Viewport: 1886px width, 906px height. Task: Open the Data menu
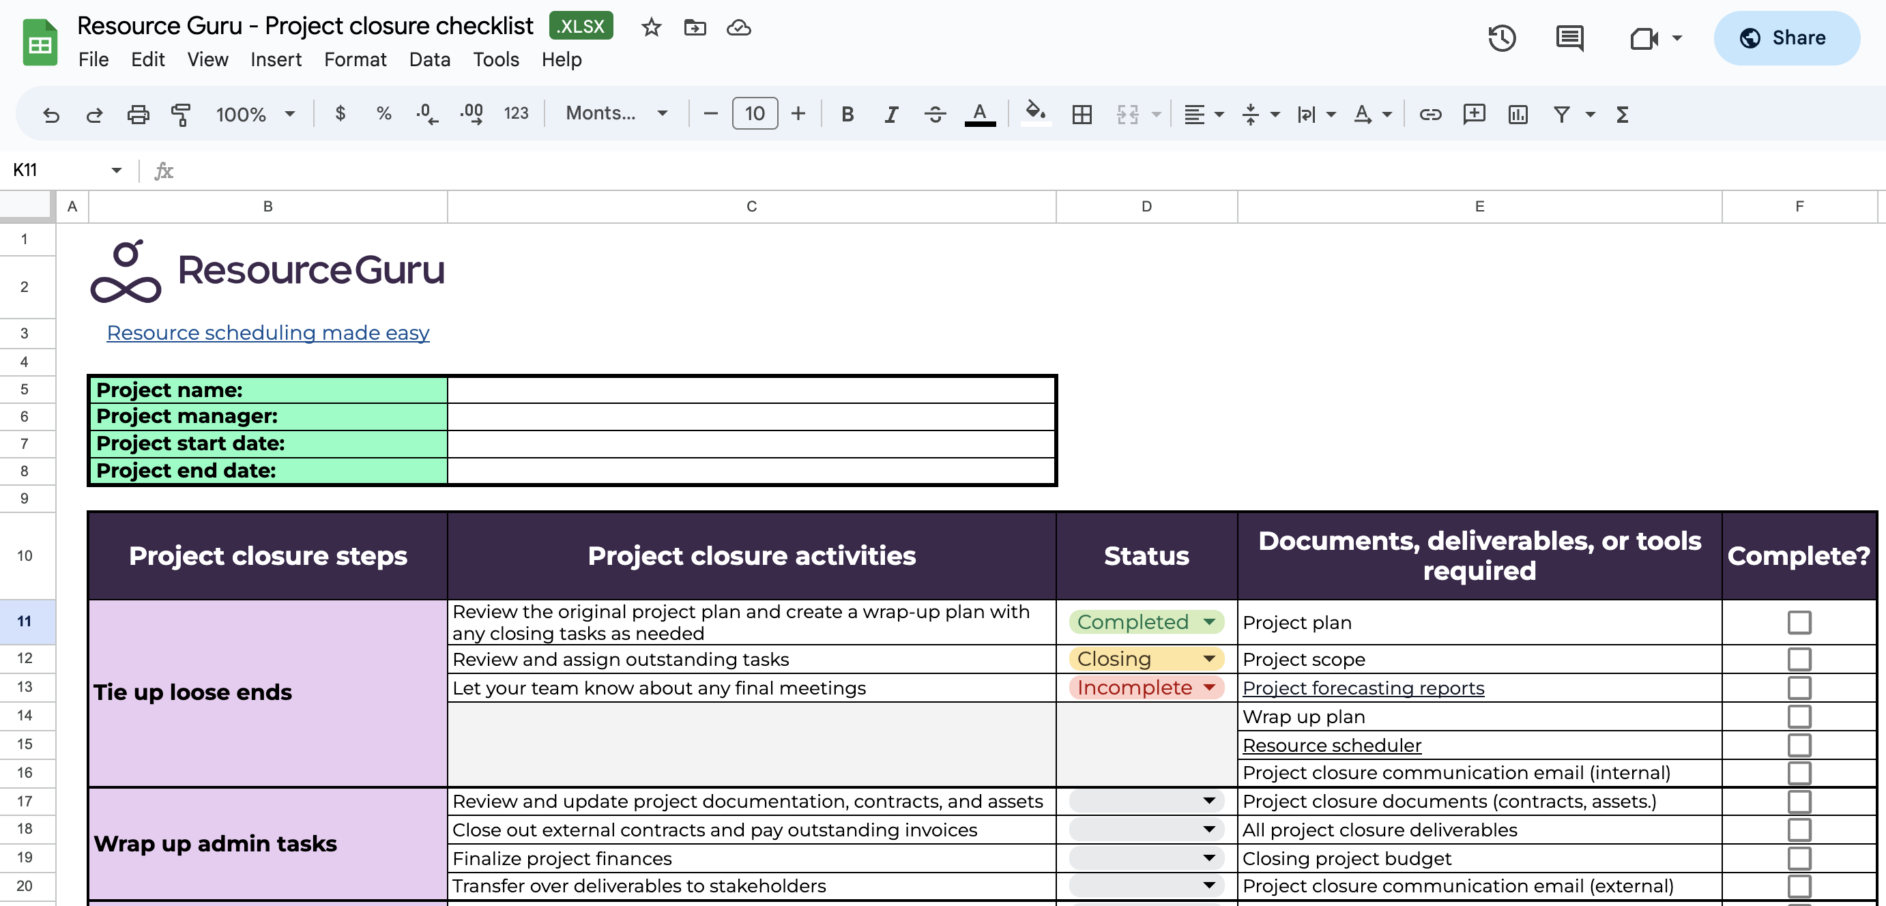tap(429, 59)
